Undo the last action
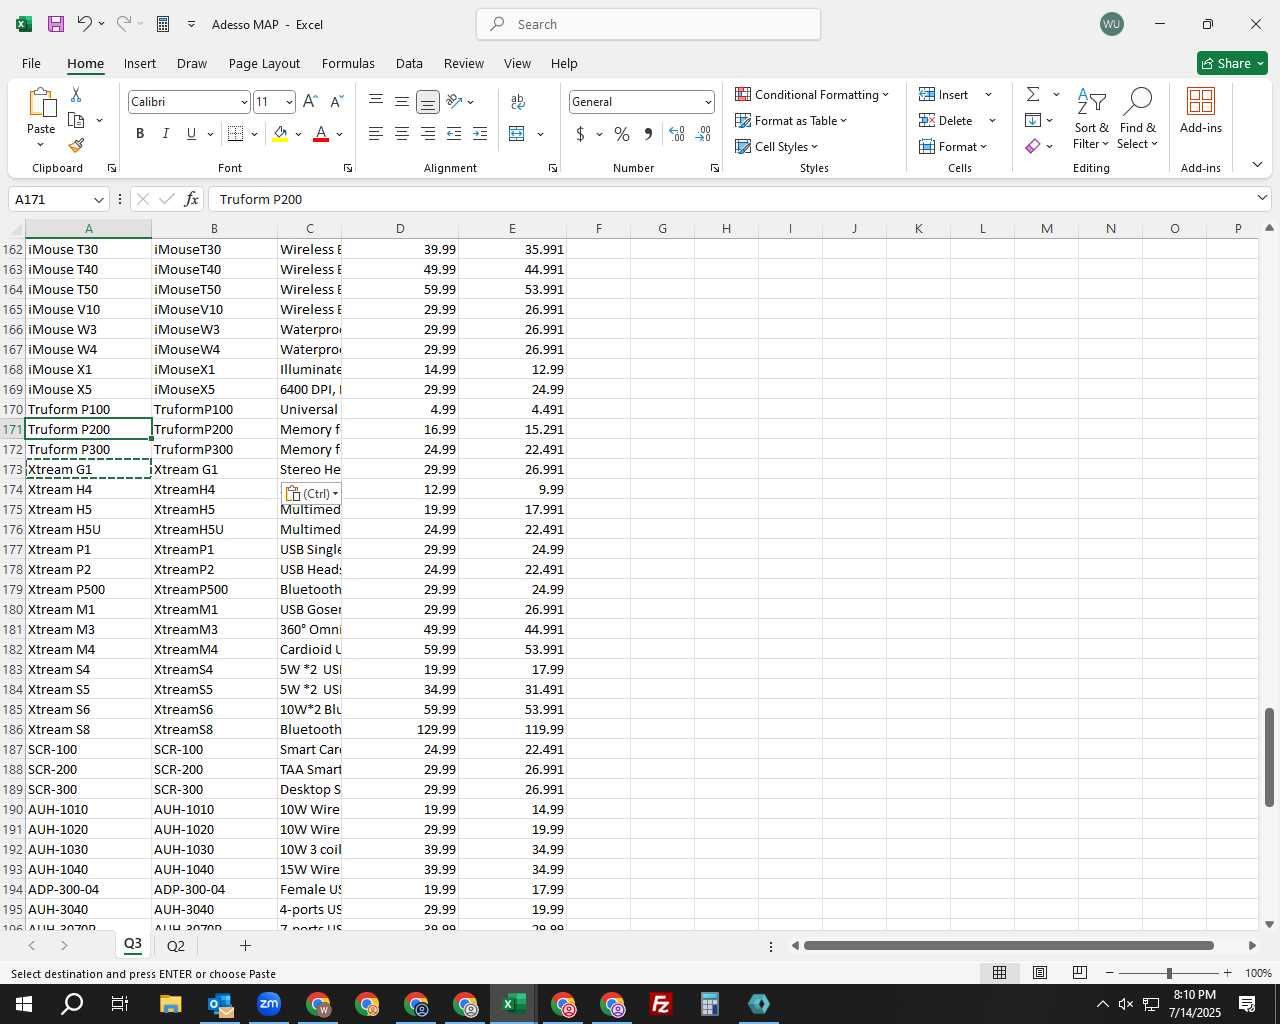 tap(85, 24)
